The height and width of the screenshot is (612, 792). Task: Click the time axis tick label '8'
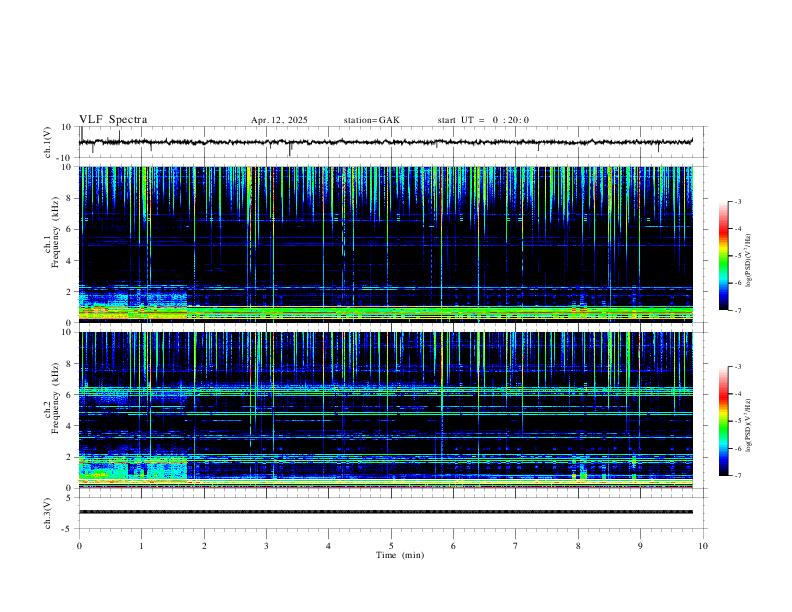tap(578, 546)
